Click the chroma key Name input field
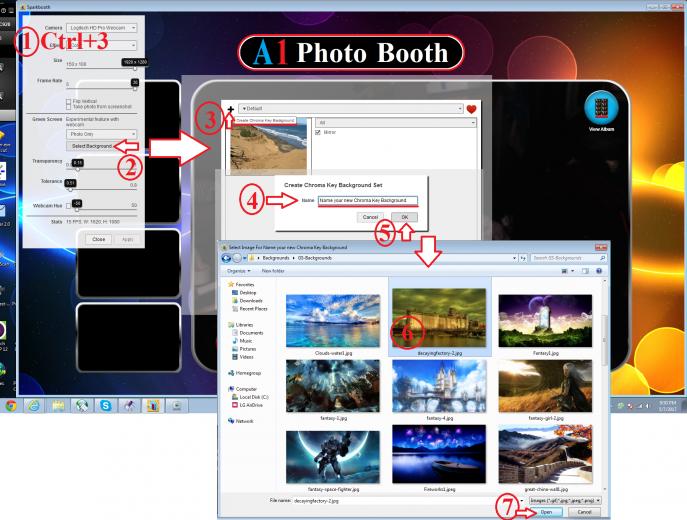This screenshot has height=520, width=687. pos(368,200)
